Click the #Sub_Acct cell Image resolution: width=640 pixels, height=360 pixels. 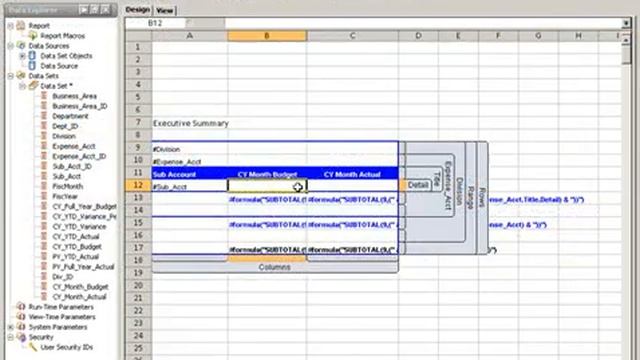coord(189,187)
